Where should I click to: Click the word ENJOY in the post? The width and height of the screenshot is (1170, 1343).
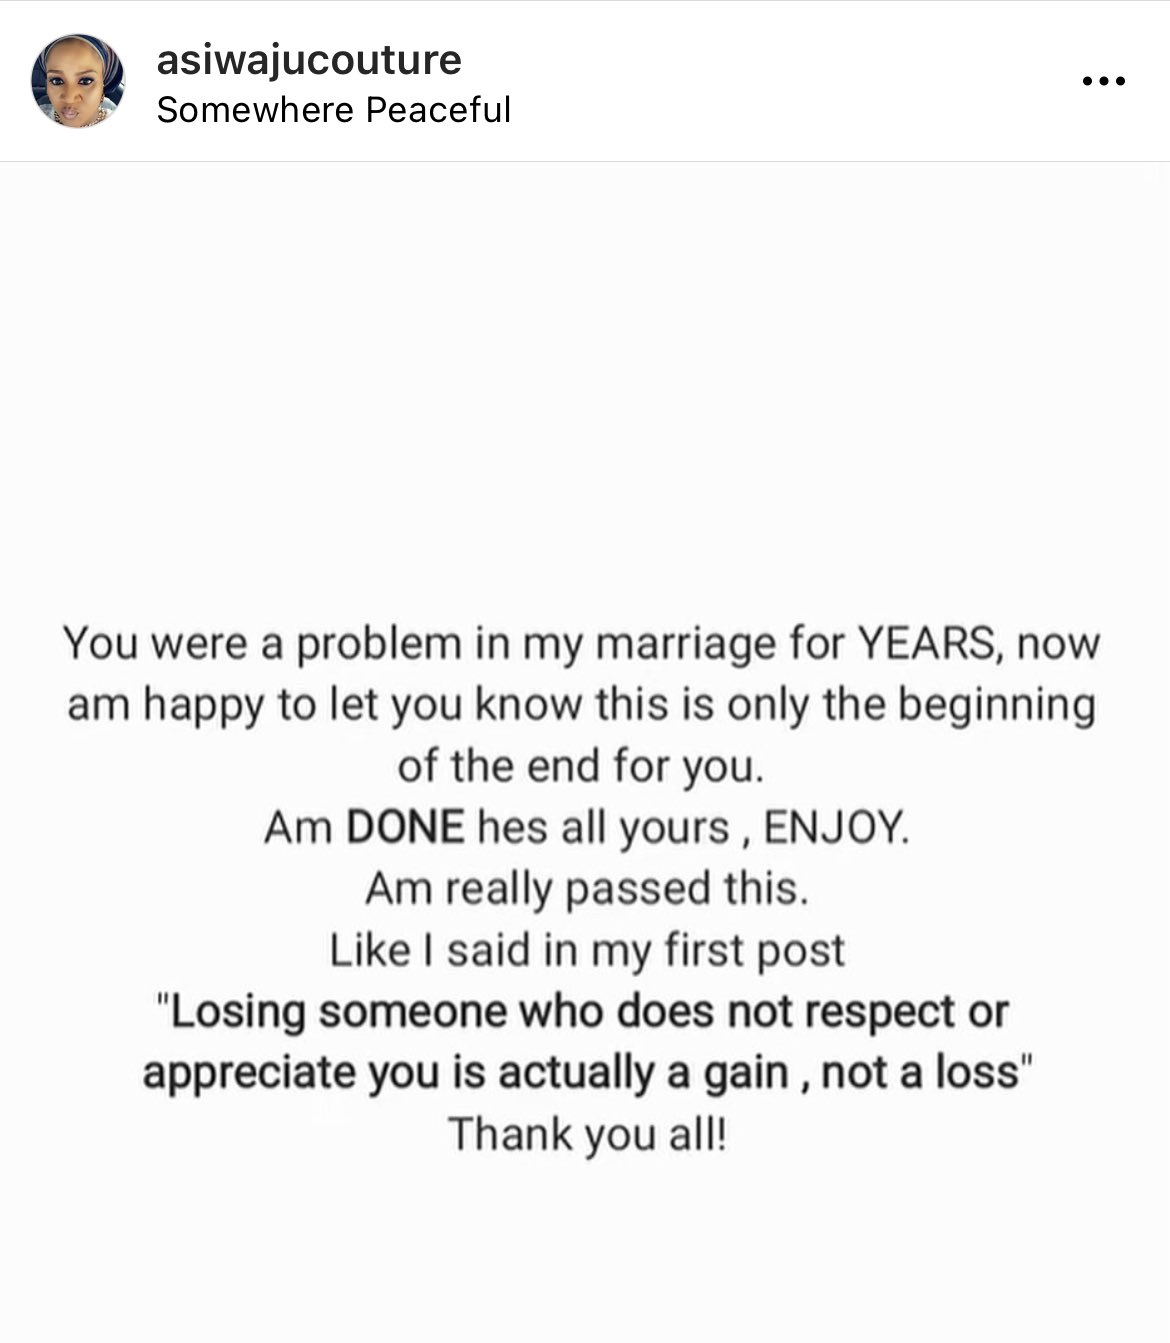coord(836,828)
